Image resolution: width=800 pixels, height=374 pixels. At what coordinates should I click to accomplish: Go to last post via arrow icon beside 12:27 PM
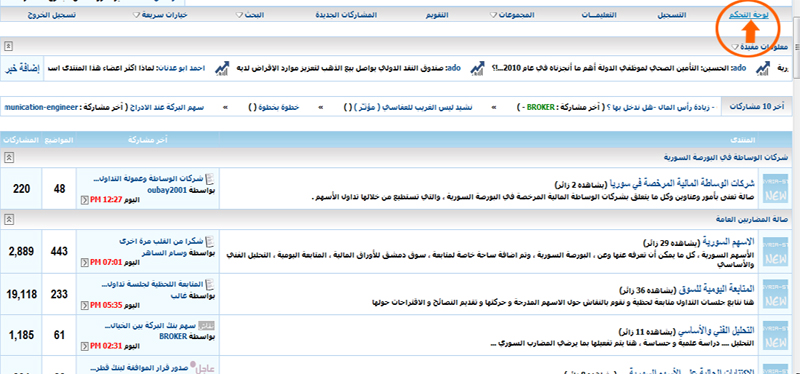pyautogui.click(x=85, y=200)
